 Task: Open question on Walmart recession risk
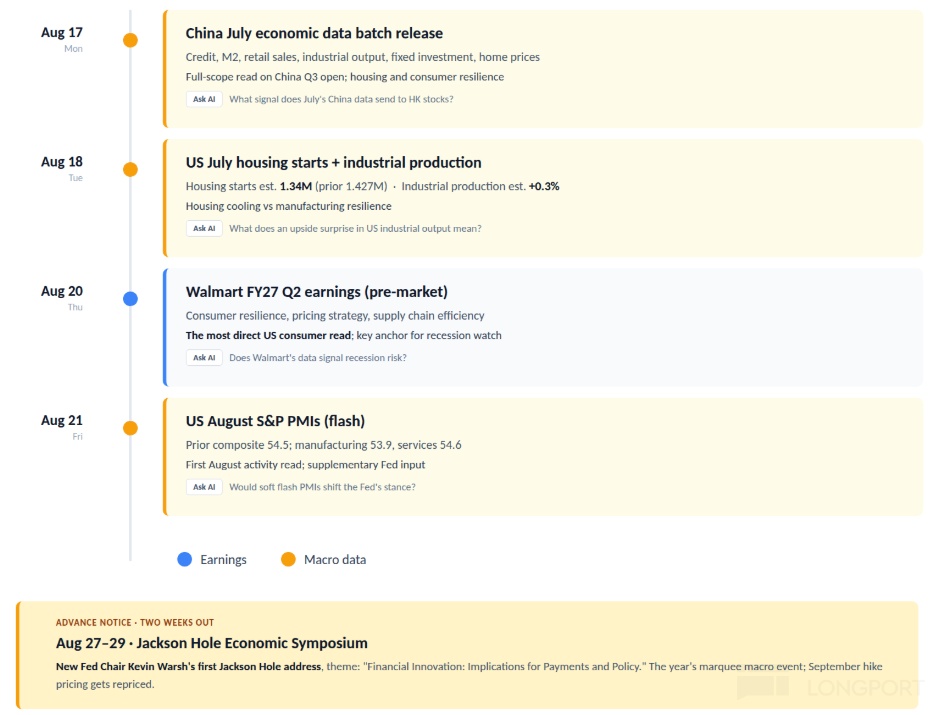[318, 358]
